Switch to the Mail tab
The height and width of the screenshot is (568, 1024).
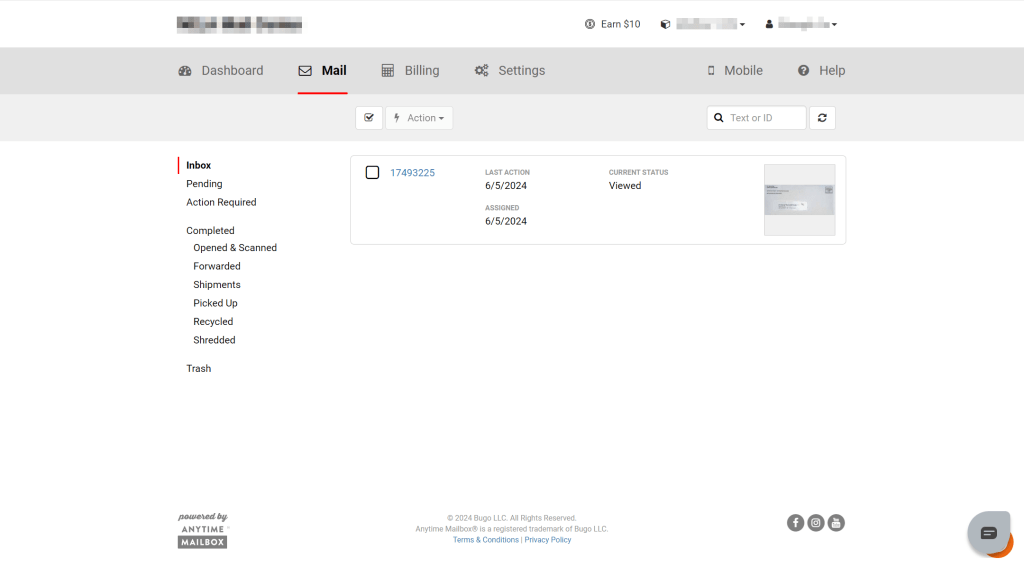pyautogui.click(x=323, y=71)
